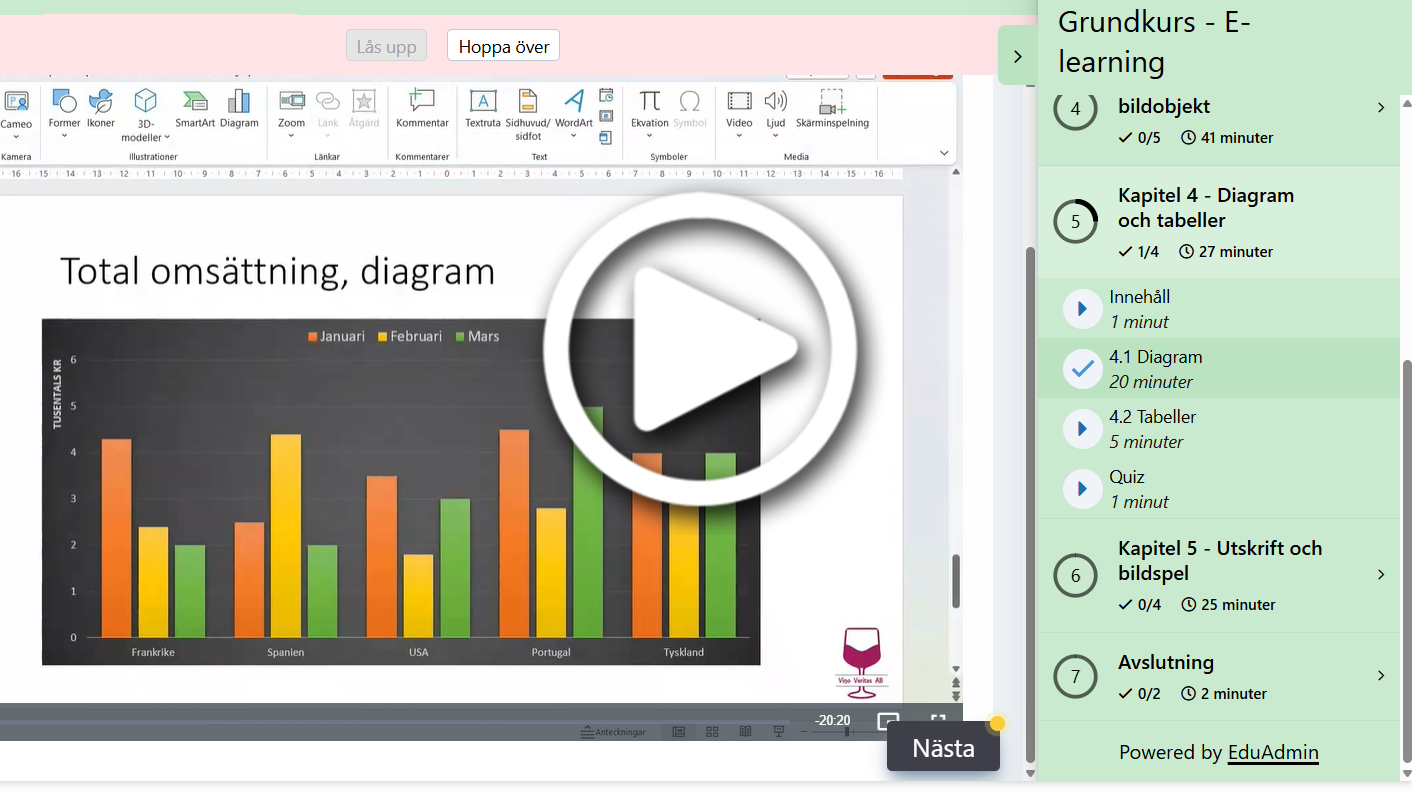This screenshot has height=798, width=1412.
Task: Click the Diagram chart icon in the ribbon
Action: click(x=239, y=108)
